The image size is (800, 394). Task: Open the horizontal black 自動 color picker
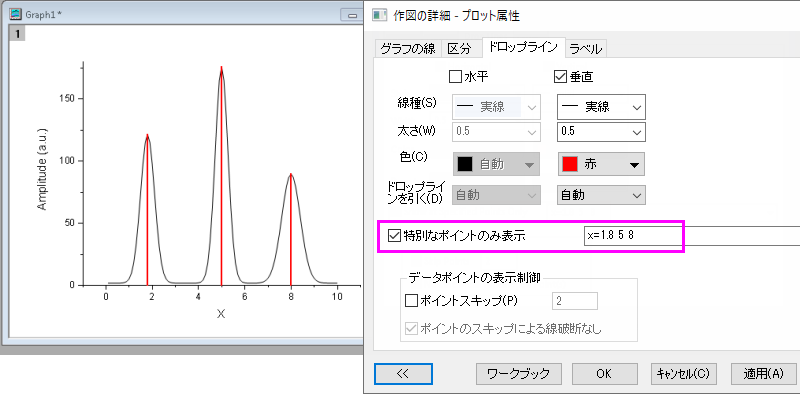pyautogui.click(x=496, y=164)
